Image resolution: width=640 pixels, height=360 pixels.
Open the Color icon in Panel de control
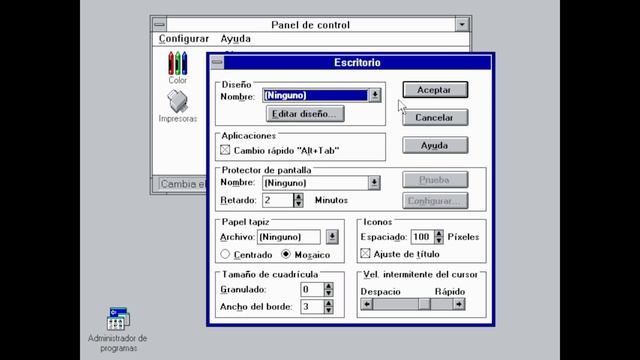(178, 68)
